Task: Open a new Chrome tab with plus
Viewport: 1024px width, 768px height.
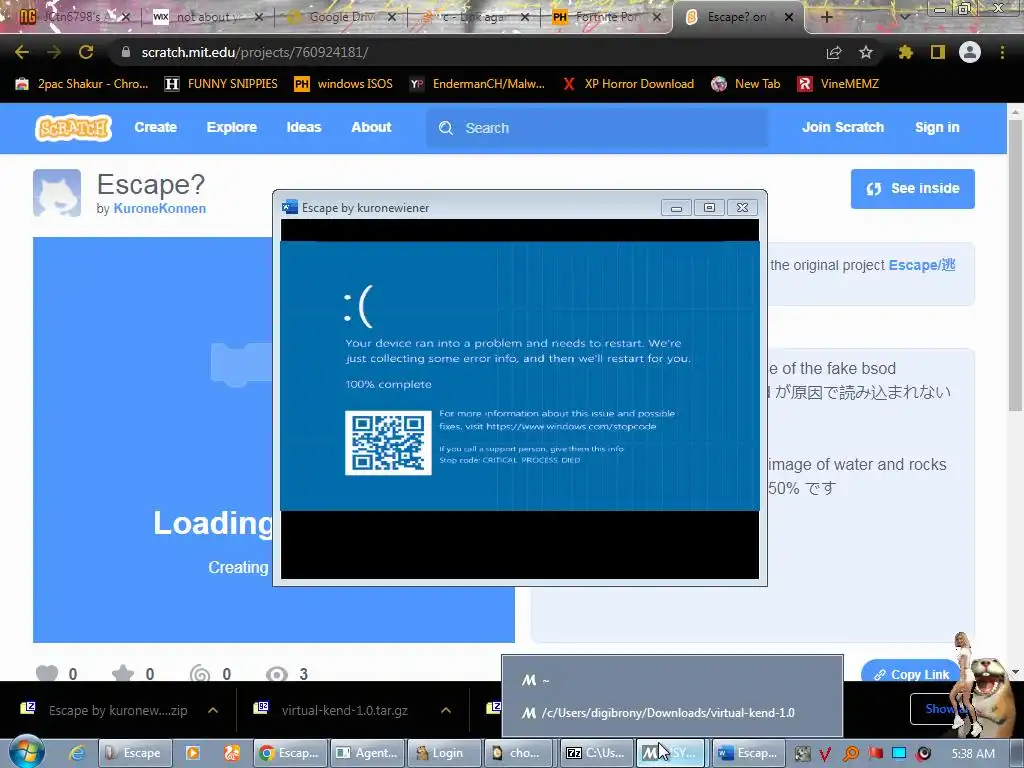Action: pyautogui.click(x=826, y=17)
